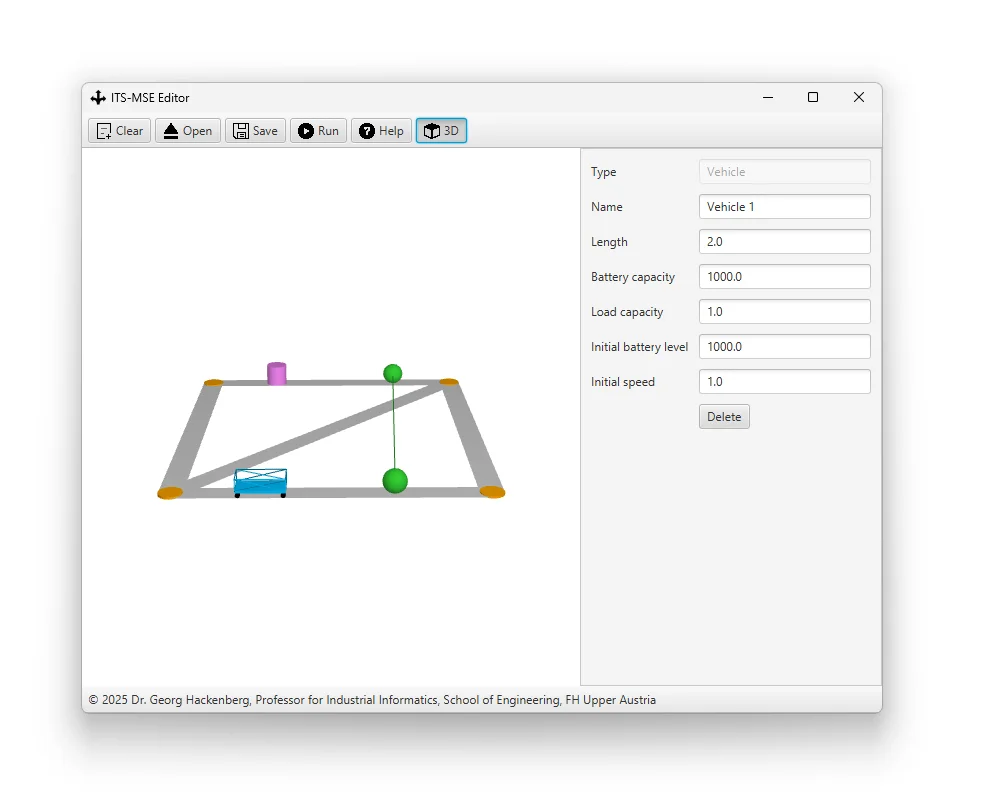Start the simulation with Run
The width and height of the screenshot is (982, 804).
point(318,131)
